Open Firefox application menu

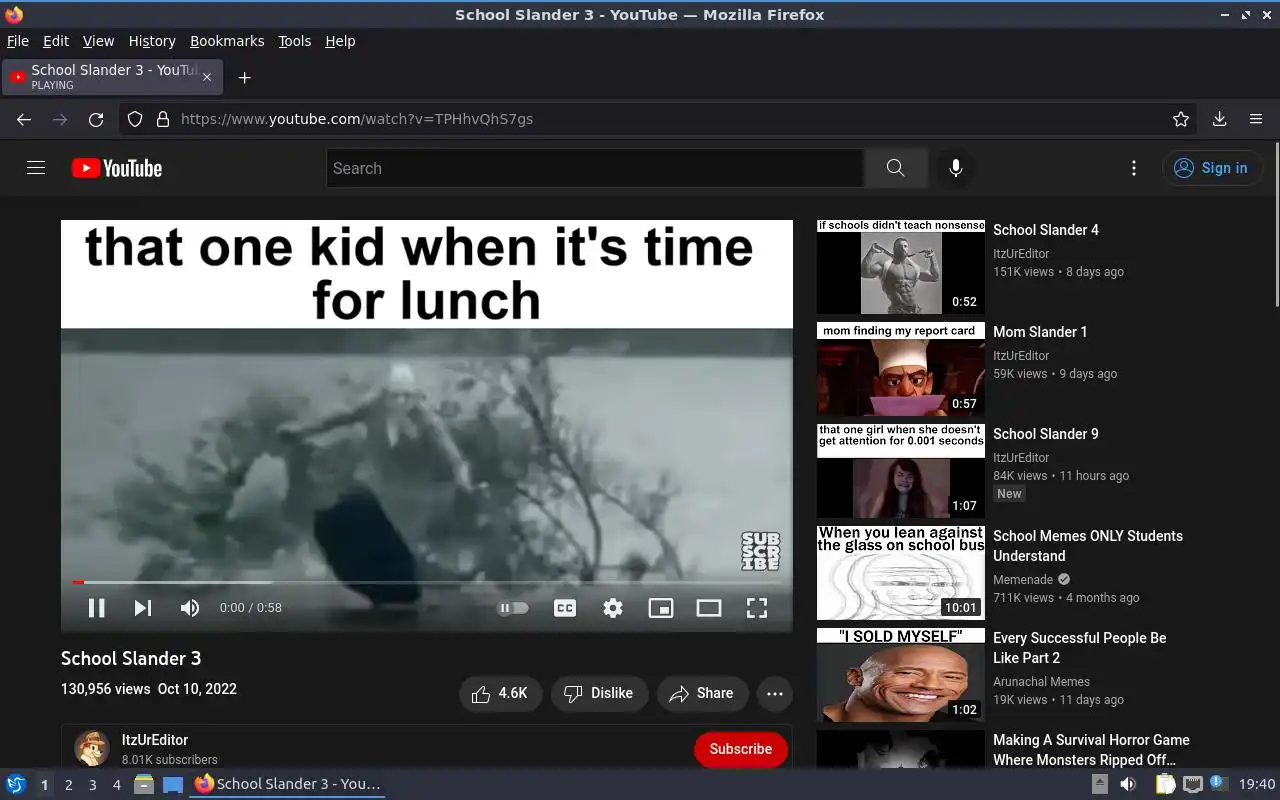[x=1256, y=119]
